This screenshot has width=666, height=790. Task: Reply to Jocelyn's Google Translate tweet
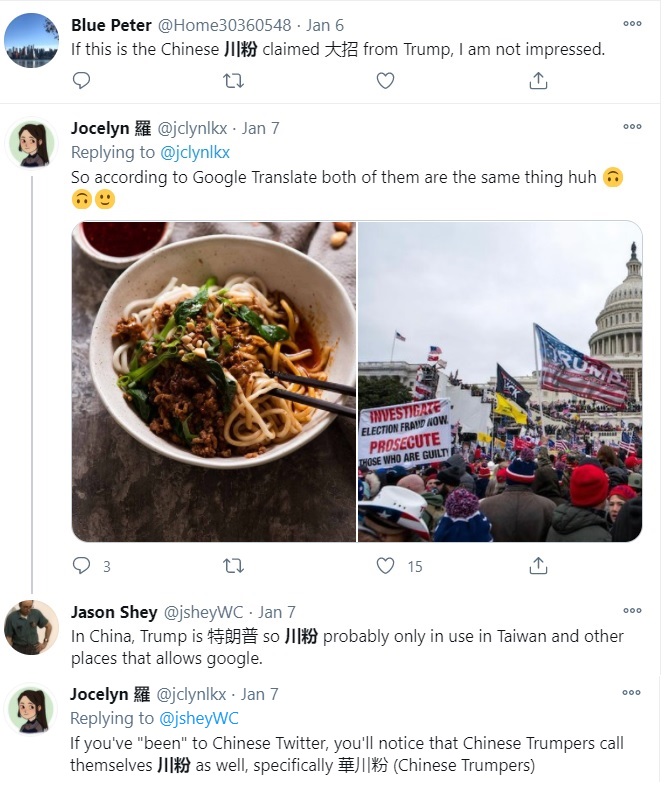coord(82,566)
